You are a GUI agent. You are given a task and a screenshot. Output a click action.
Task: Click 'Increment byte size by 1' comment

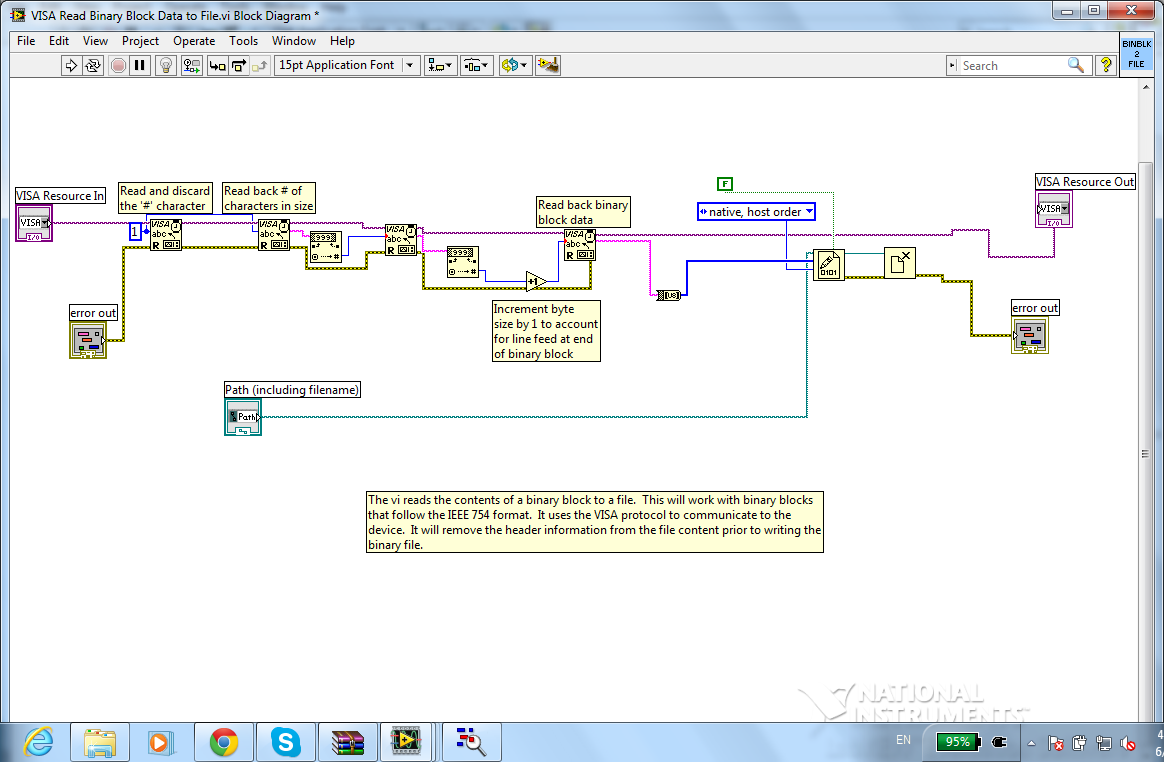546,331
